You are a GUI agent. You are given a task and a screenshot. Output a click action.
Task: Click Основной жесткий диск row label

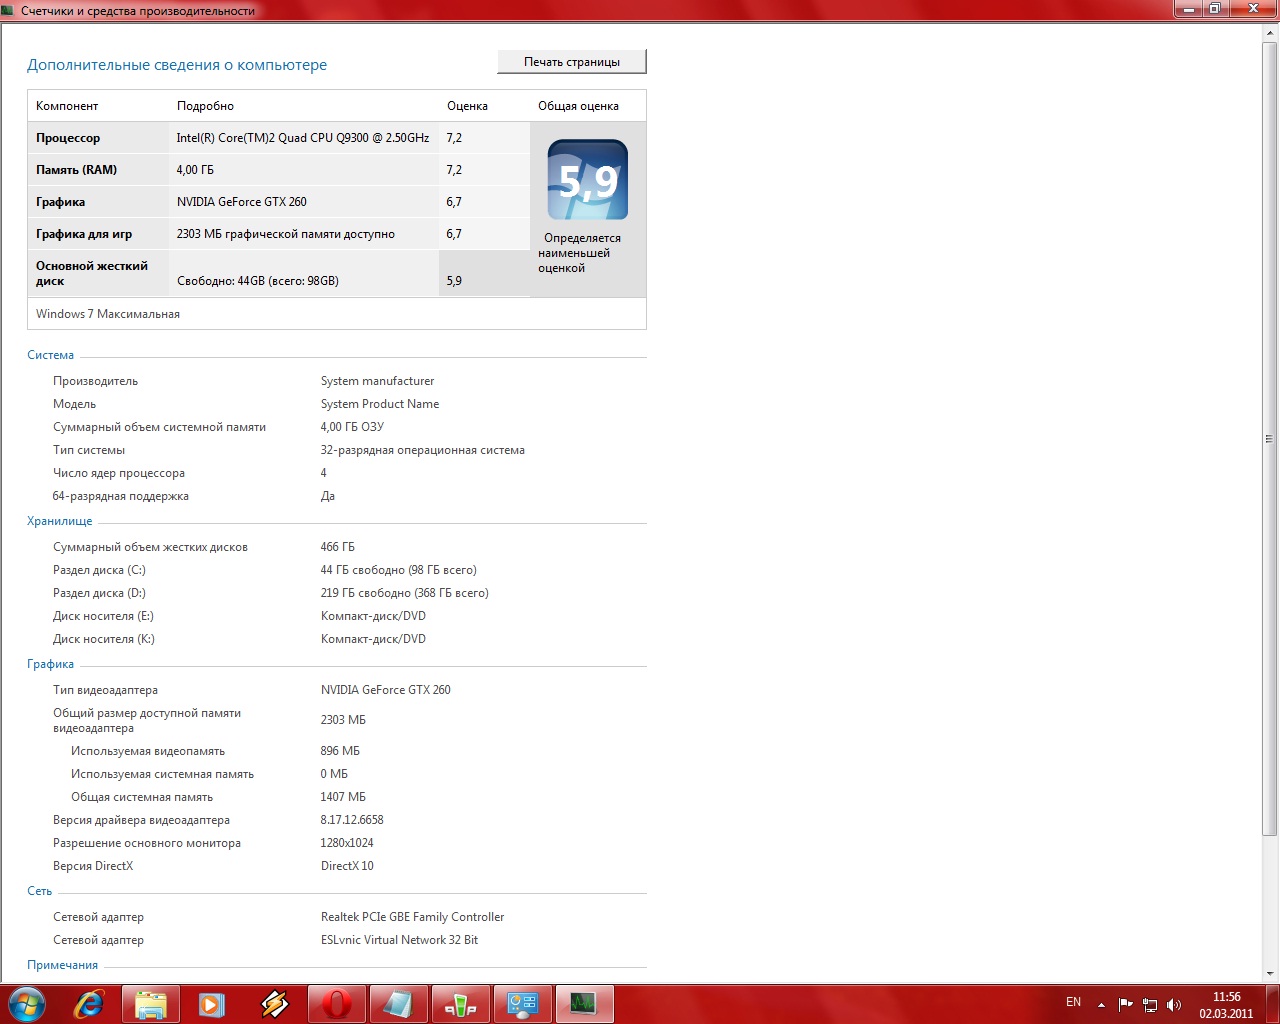click(x=92, y=273)
